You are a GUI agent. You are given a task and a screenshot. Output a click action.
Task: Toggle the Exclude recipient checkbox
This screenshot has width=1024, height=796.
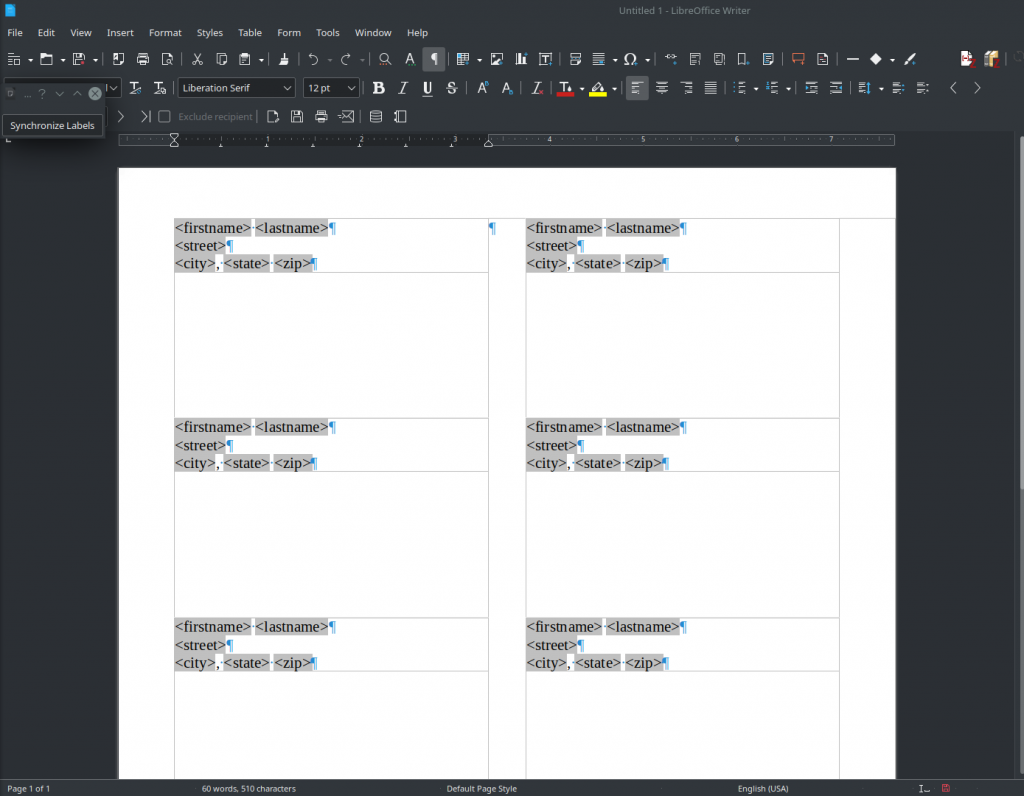point(165,117)
